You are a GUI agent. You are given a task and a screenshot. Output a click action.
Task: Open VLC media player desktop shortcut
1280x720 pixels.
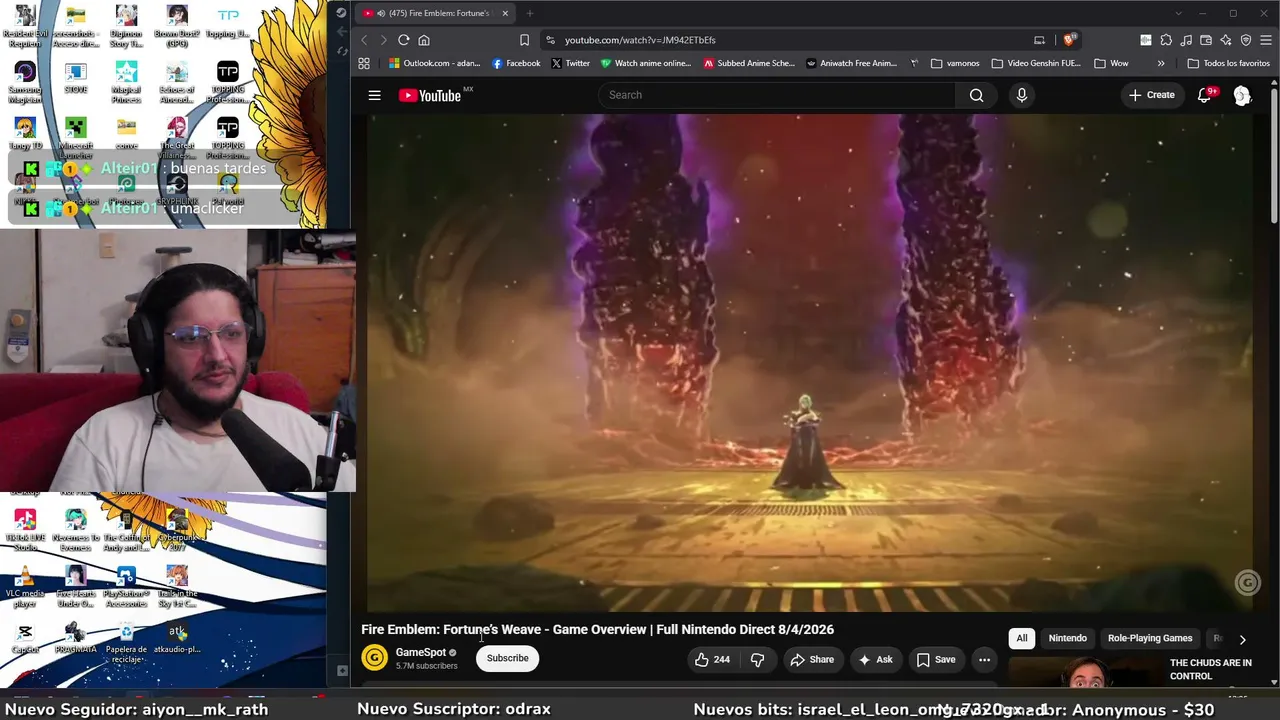(25, 587)
